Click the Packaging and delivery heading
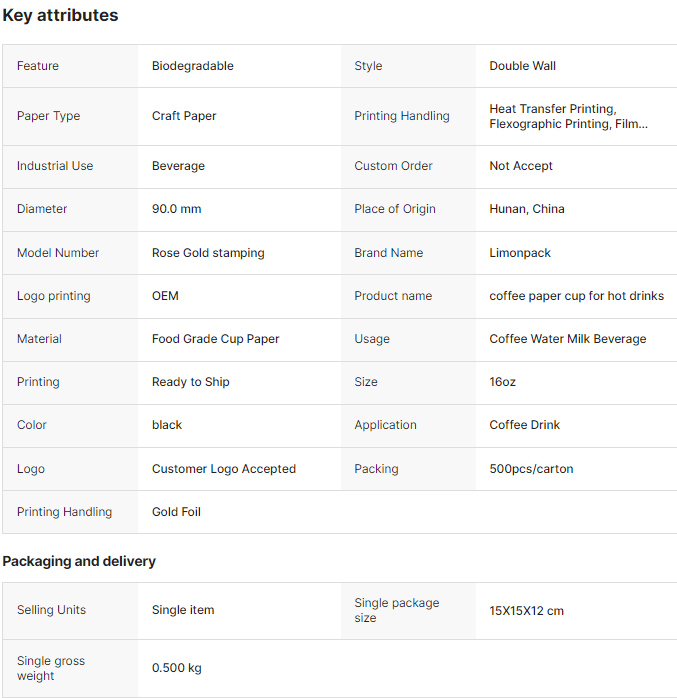The height and width of the screenshot is (698, 677). click(x=79, y=561)
